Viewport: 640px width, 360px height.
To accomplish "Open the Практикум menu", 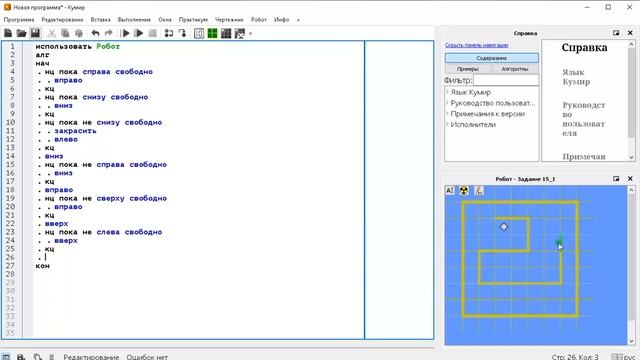I will coord(193,20).
